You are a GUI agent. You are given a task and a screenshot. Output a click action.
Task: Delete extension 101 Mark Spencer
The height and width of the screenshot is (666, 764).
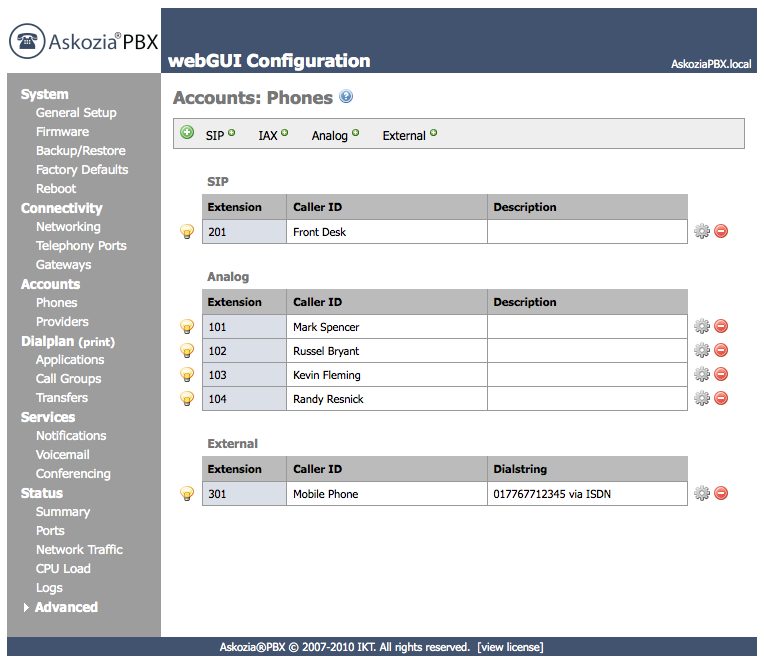coord(721,326)
